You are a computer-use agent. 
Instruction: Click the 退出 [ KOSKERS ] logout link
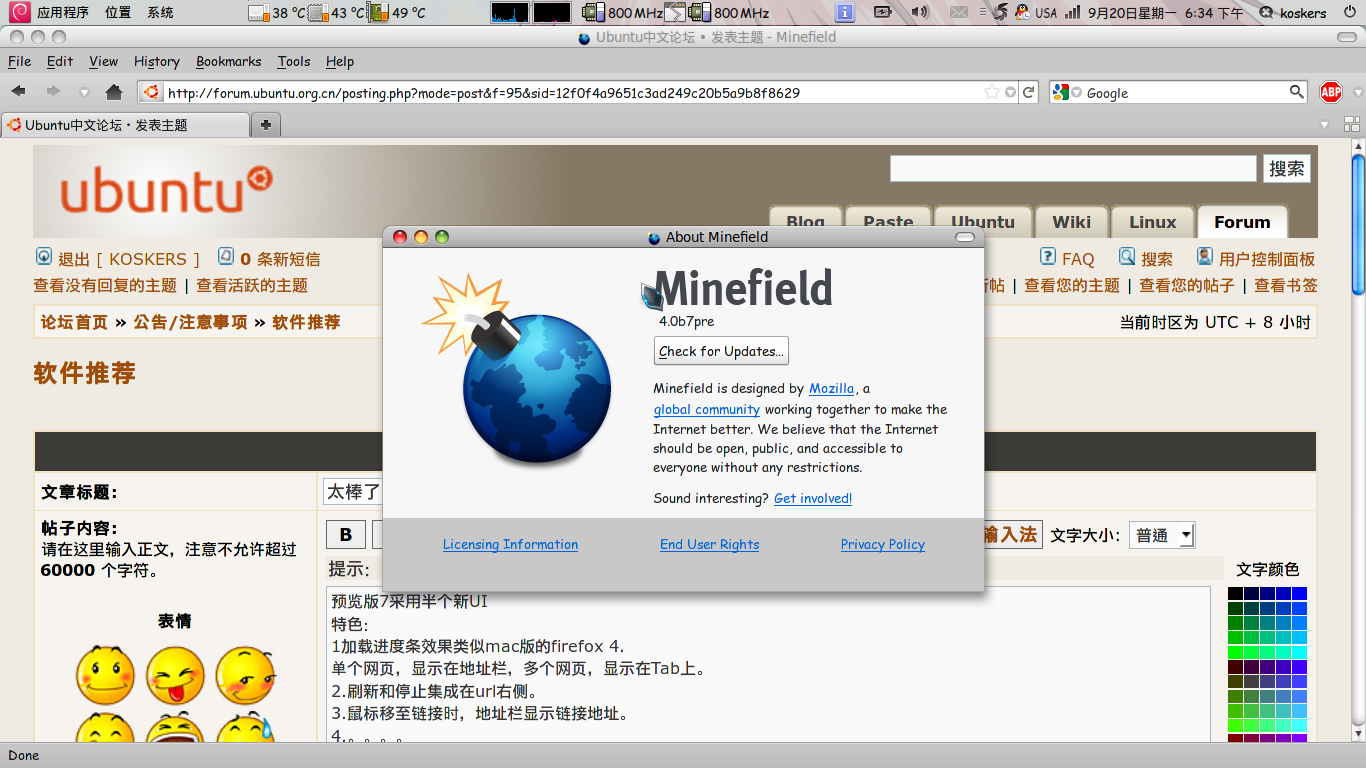tap(128, 259)
